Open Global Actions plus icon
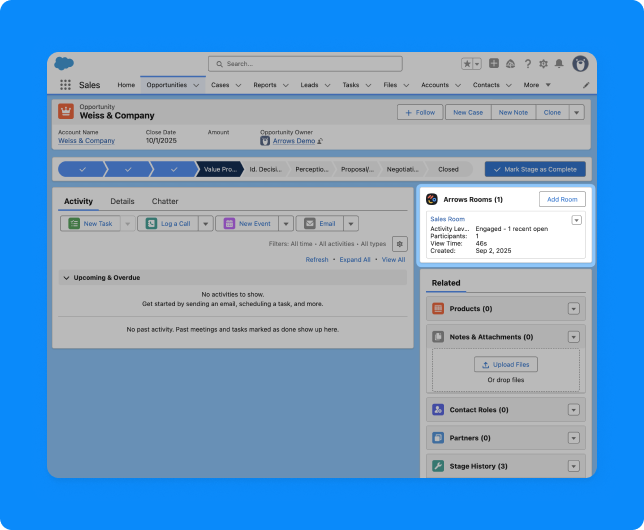644x530 pixels. [x=494, y=63]
